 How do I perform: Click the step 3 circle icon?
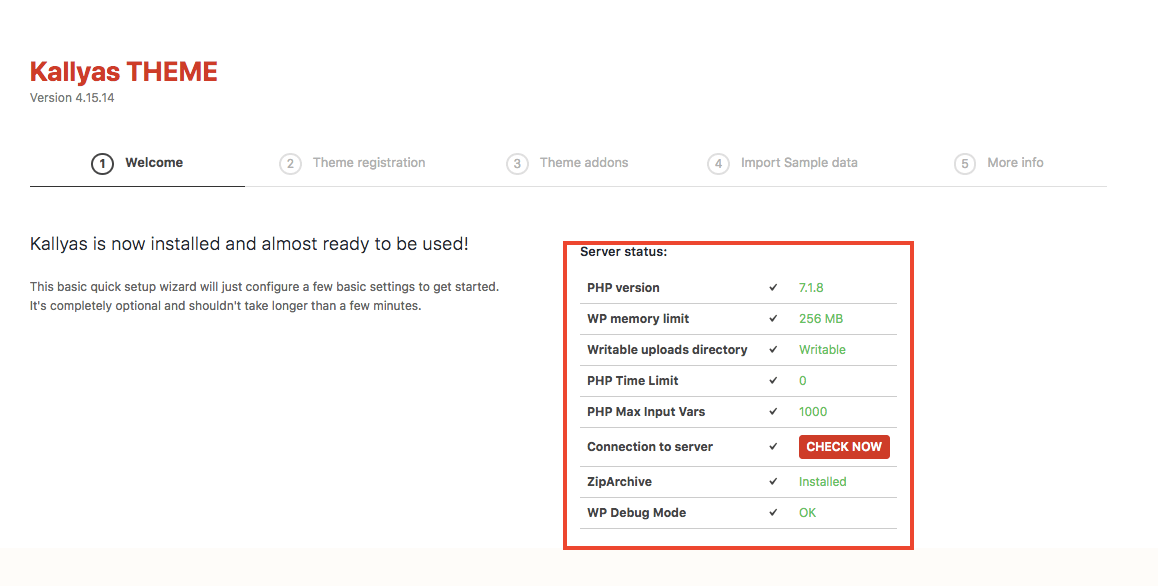click(x=517, y=163)
